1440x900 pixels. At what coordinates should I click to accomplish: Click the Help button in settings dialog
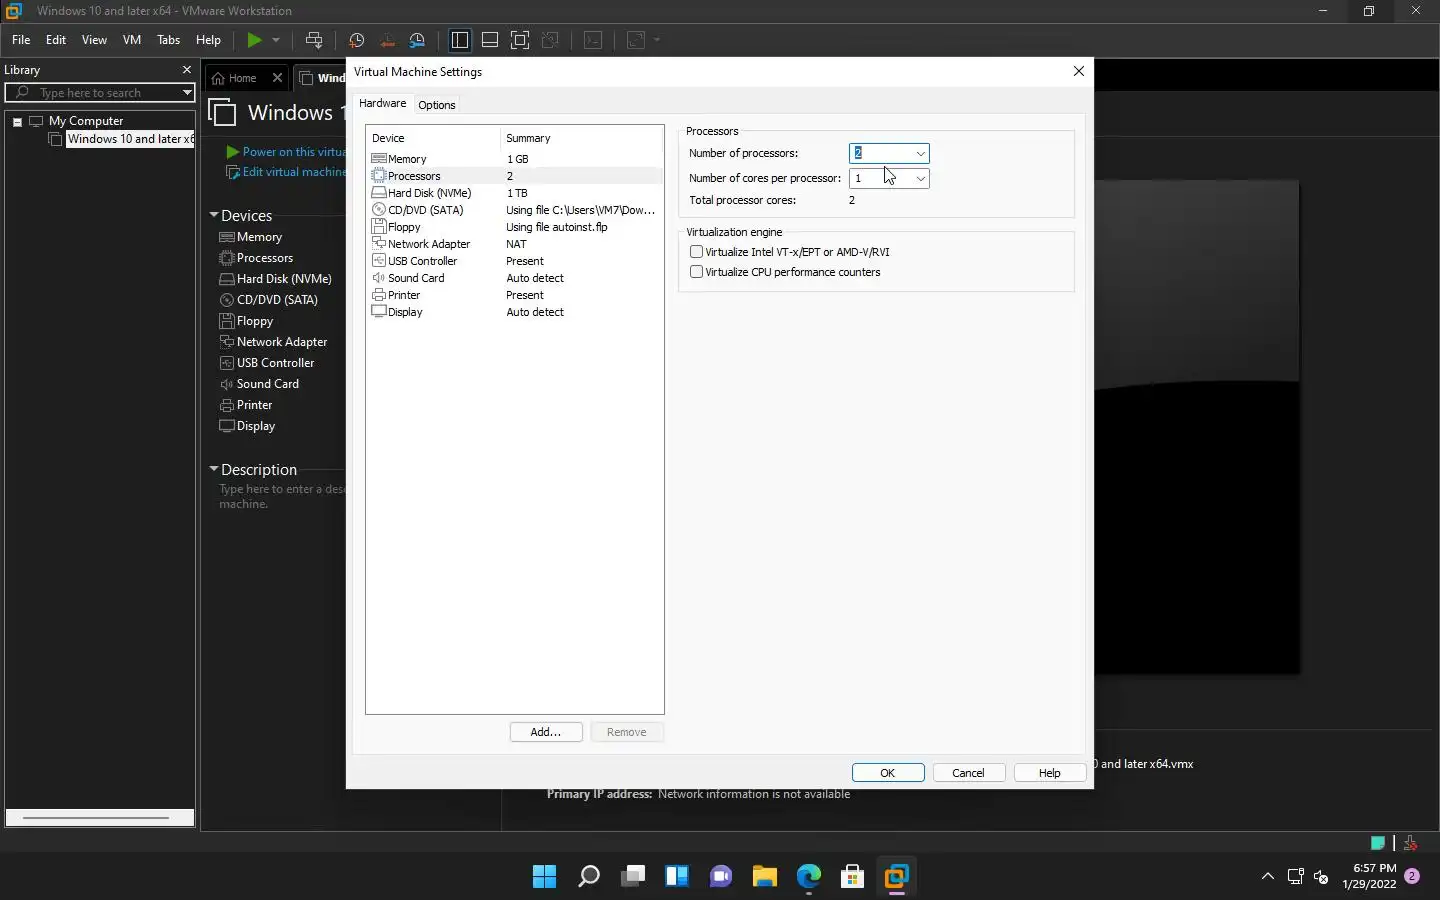point(1049,773)
